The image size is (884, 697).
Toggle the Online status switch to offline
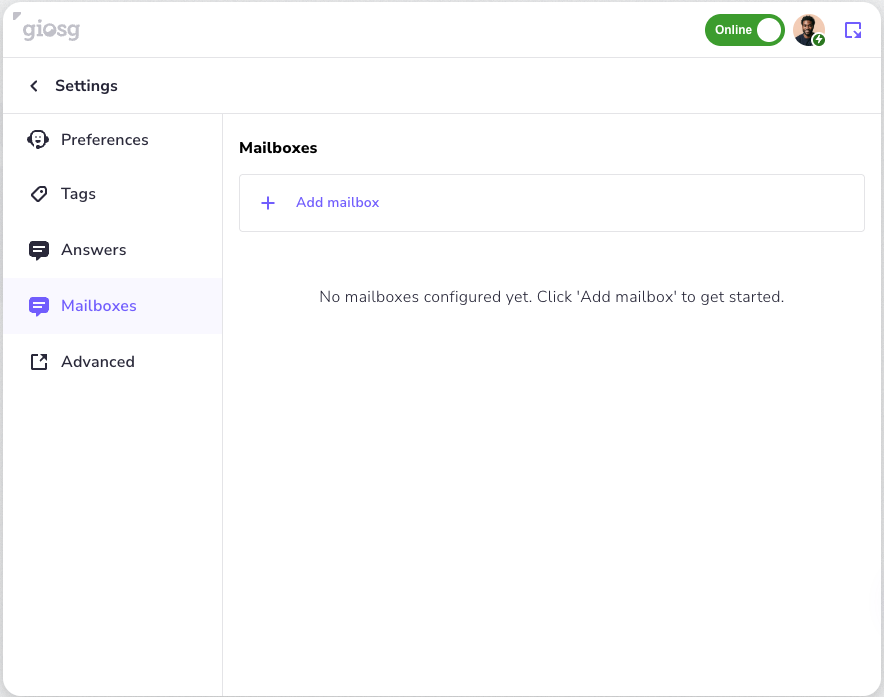(x=745, y=30)
